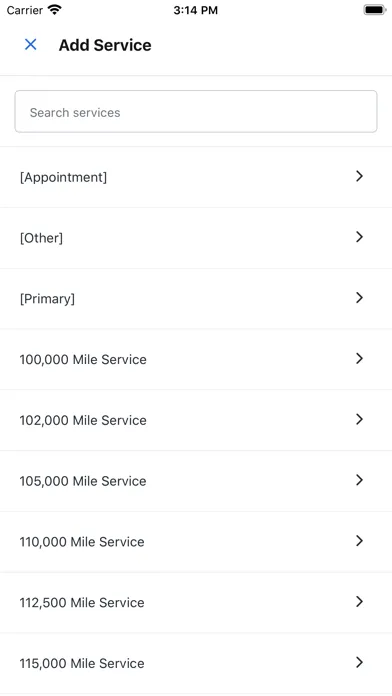Open the [Primary] service group

[x=196, y=299]
